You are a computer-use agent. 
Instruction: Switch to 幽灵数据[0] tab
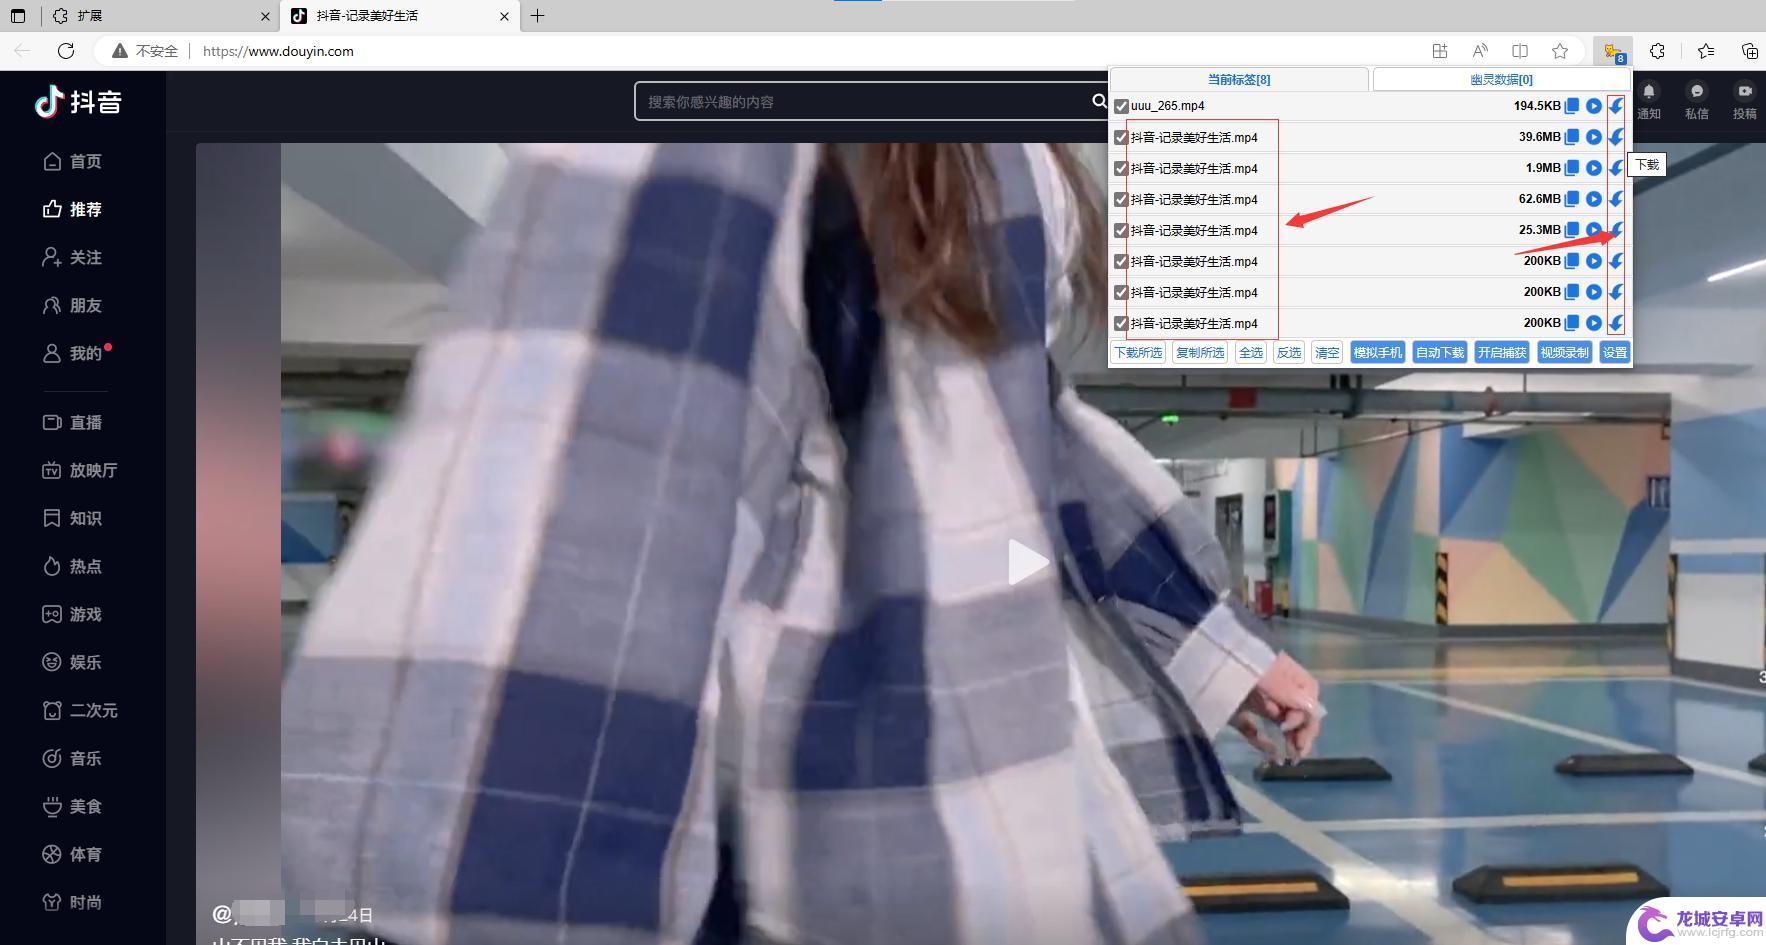click(x=1501, y=79)
